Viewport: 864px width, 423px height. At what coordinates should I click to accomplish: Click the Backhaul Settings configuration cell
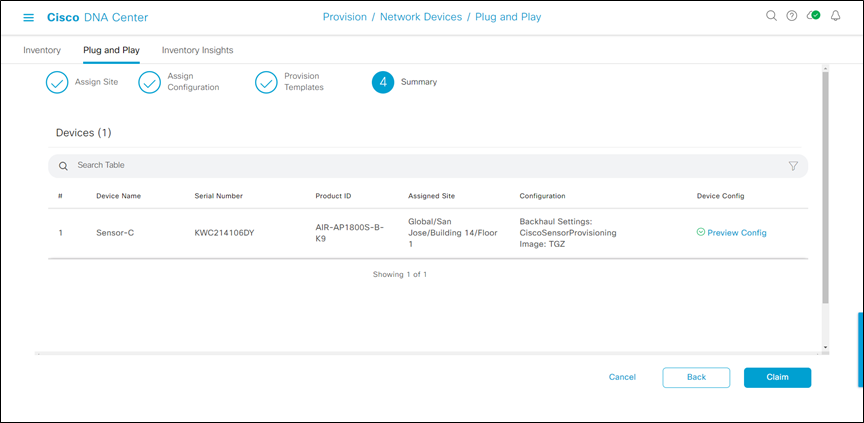pos(568,232)
